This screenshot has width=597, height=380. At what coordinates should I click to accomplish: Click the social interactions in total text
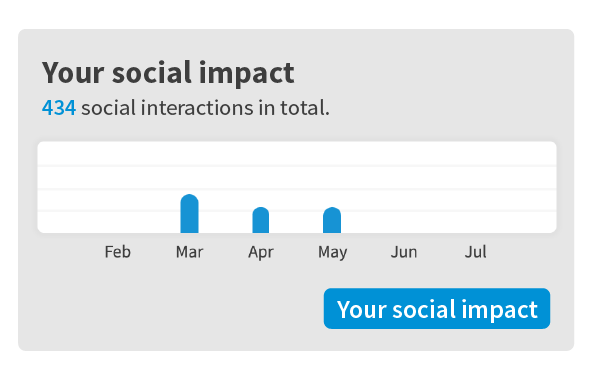(x=205, y=108)
